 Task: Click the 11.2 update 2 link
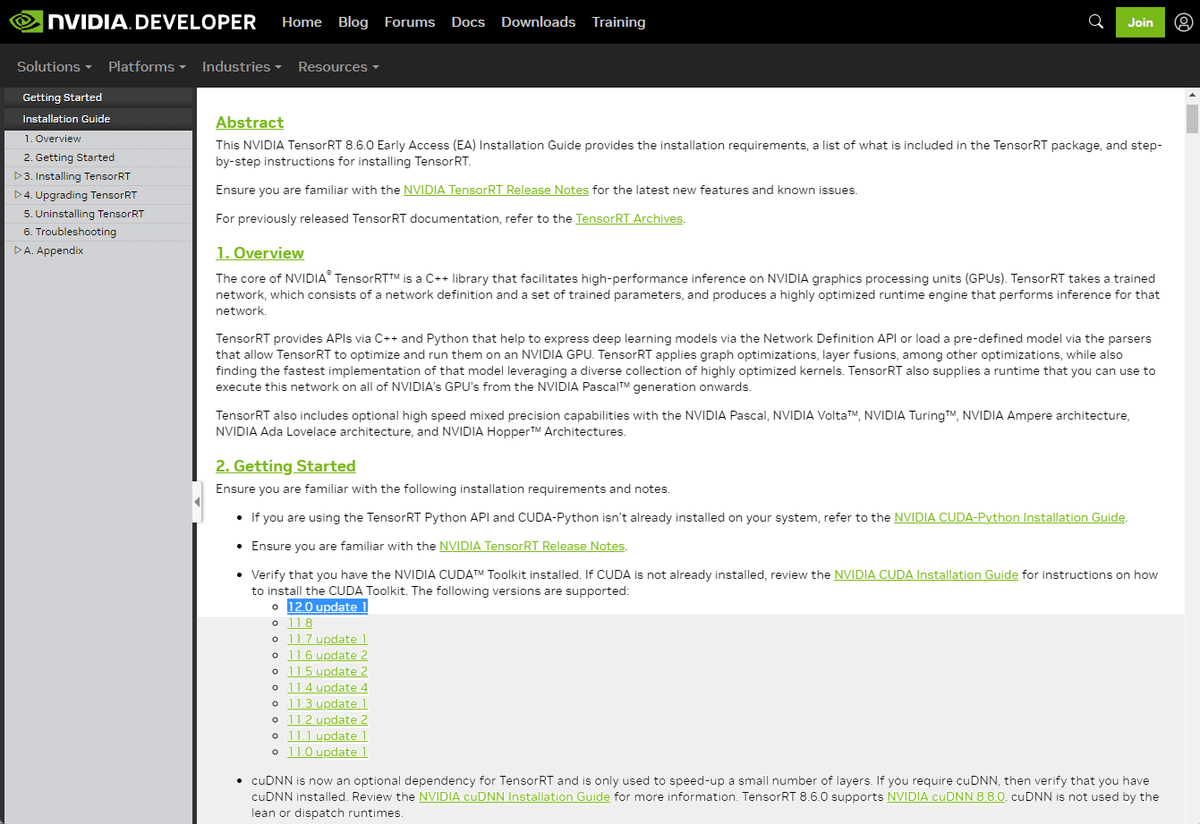(328, 720)
